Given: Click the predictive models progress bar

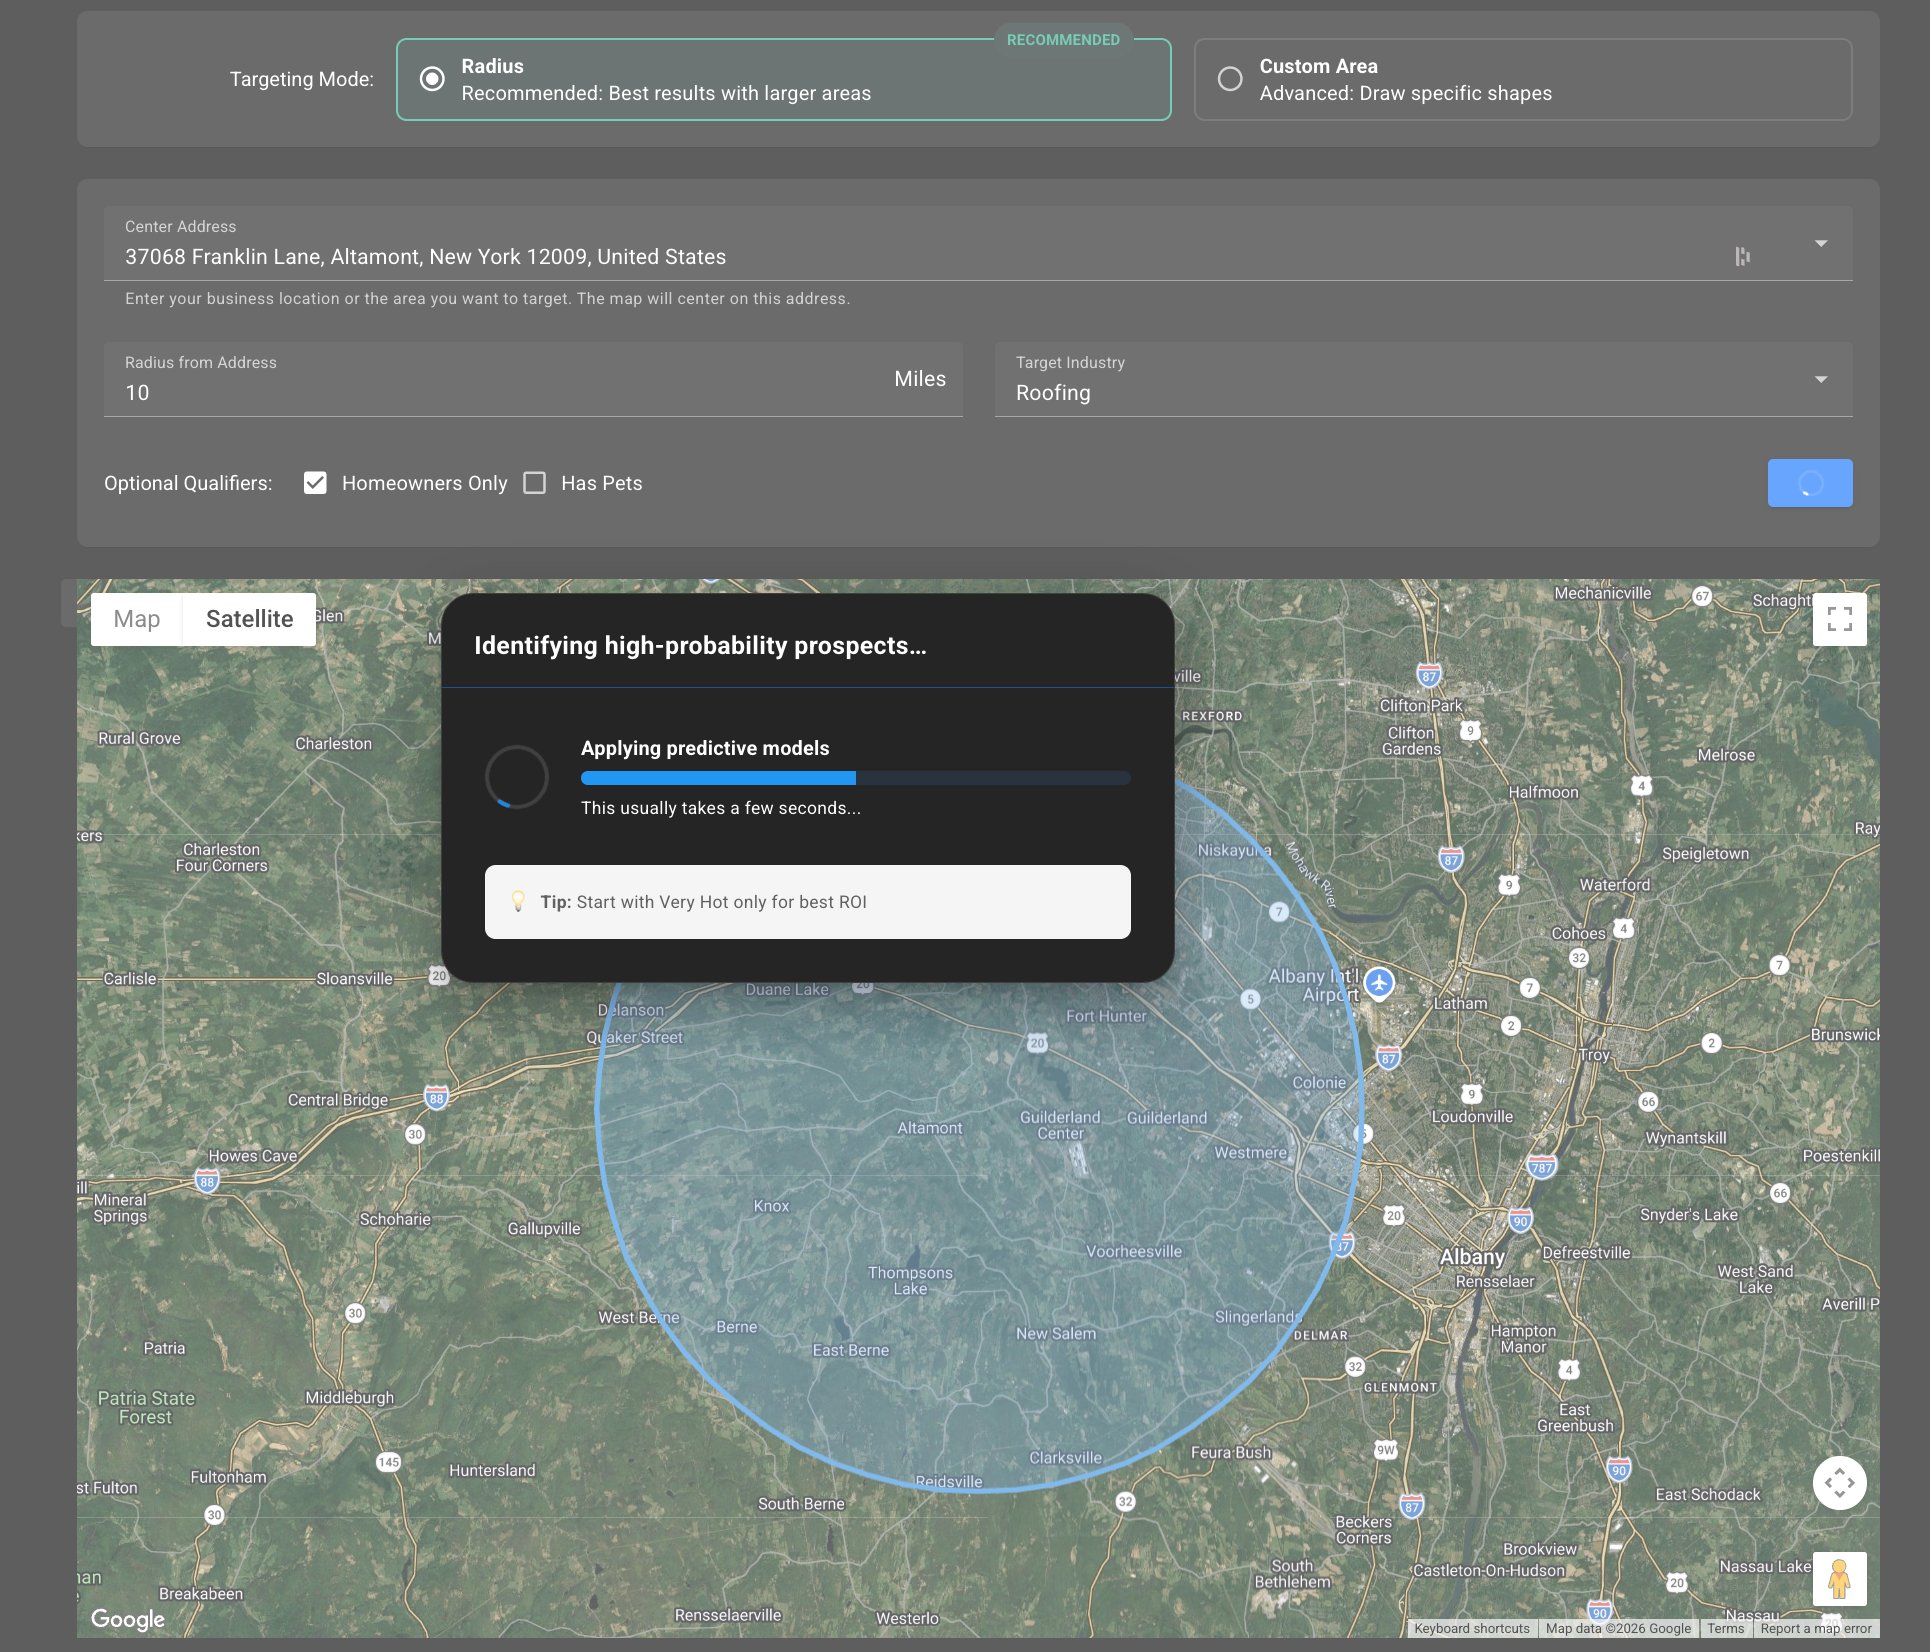Looking at the screenshot, I should click(x=855, y=777).
